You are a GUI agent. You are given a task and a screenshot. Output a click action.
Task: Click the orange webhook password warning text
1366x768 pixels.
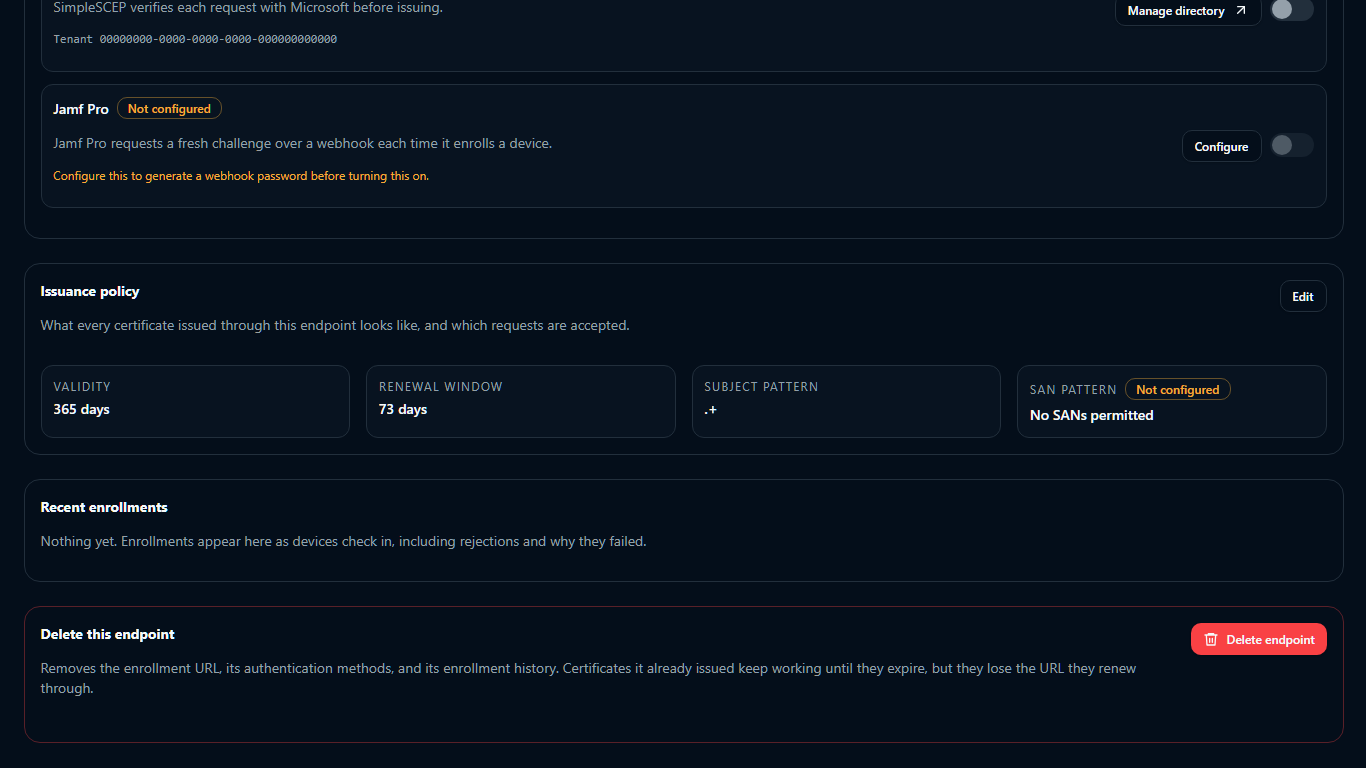coord(241,176)
